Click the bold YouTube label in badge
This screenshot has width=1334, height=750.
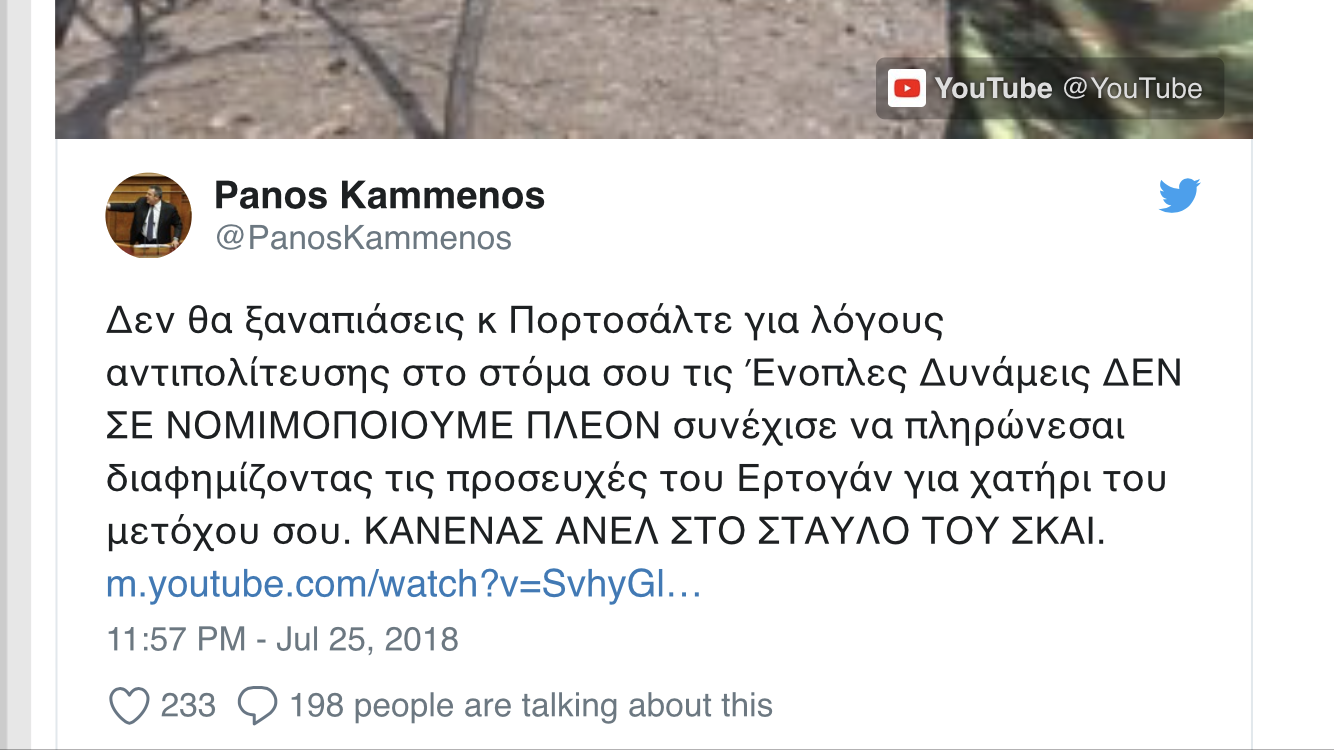[x=993, y=89]
